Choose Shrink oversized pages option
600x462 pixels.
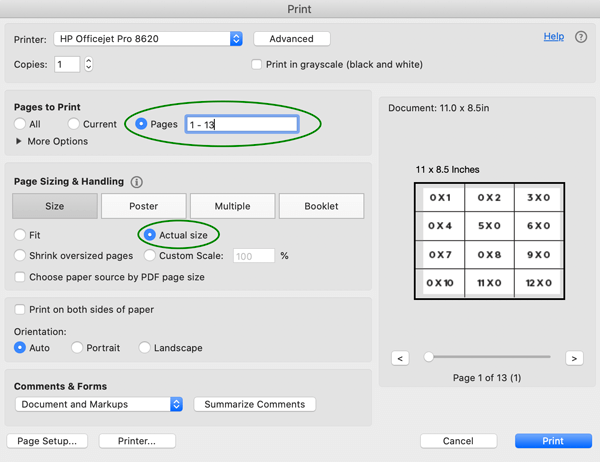[x=20, y=255]
